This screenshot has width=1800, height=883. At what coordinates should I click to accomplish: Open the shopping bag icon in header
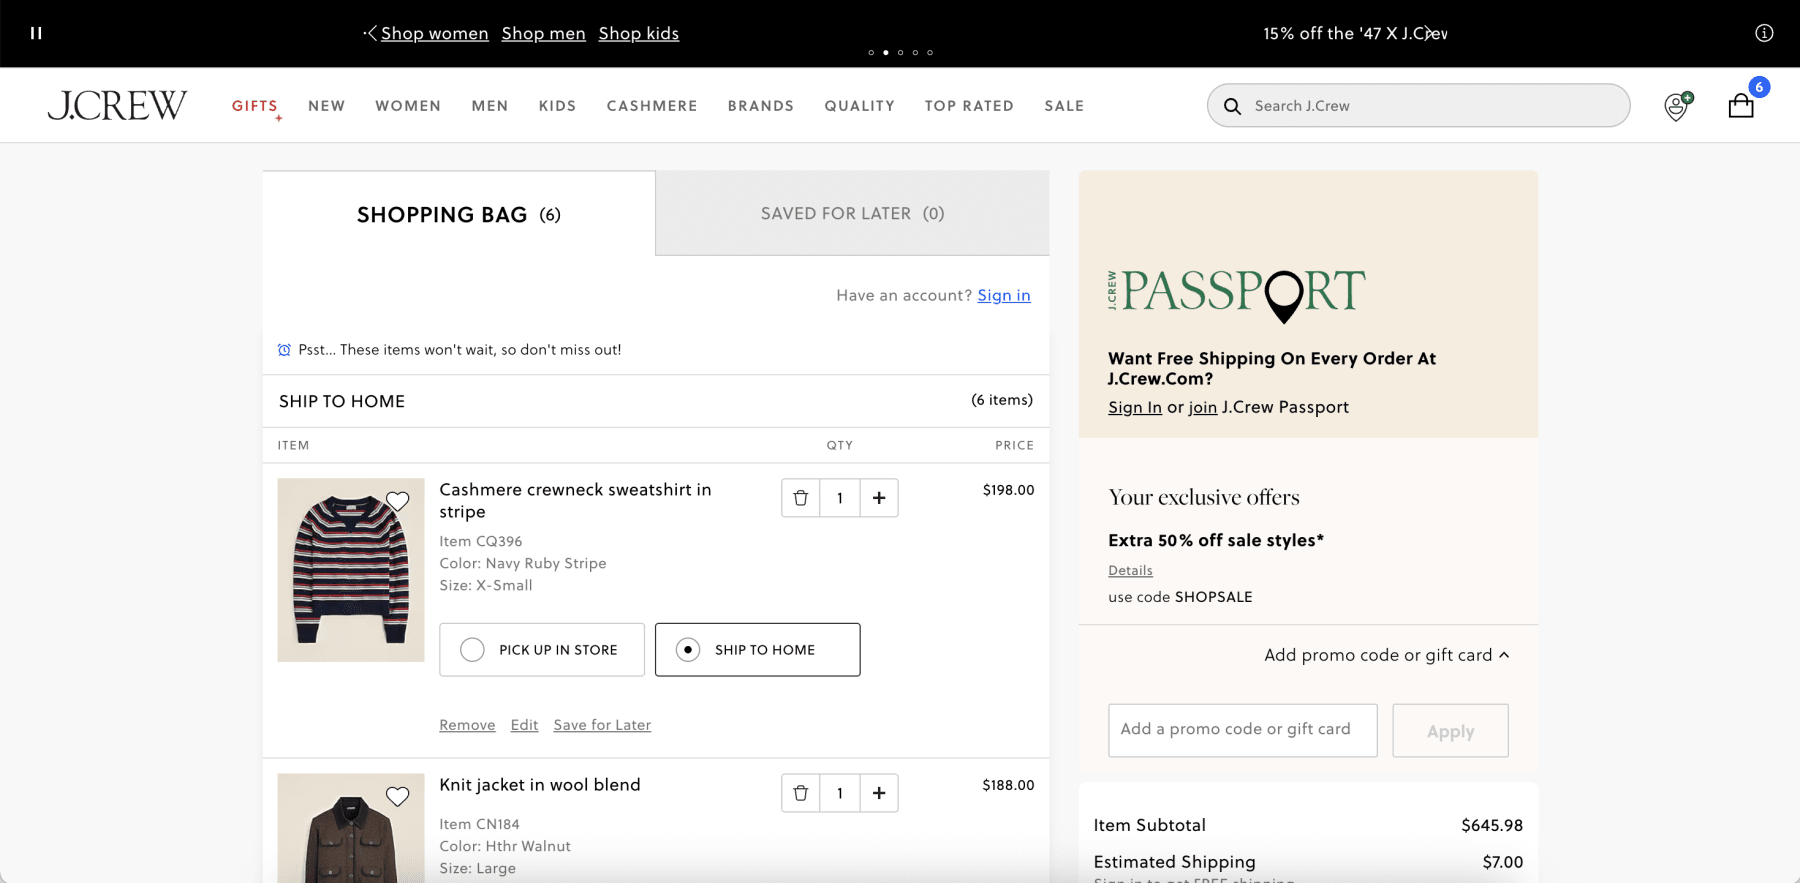[1741, 106]
